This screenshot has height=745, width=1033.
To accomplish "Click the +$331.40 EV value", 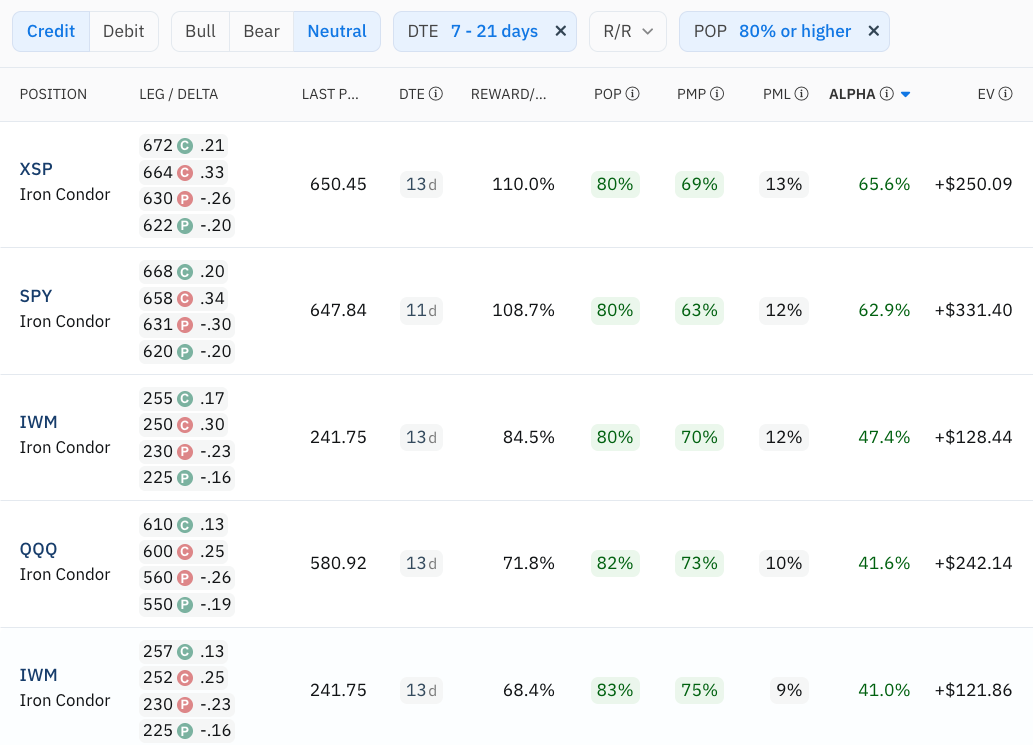I will 973,310.
